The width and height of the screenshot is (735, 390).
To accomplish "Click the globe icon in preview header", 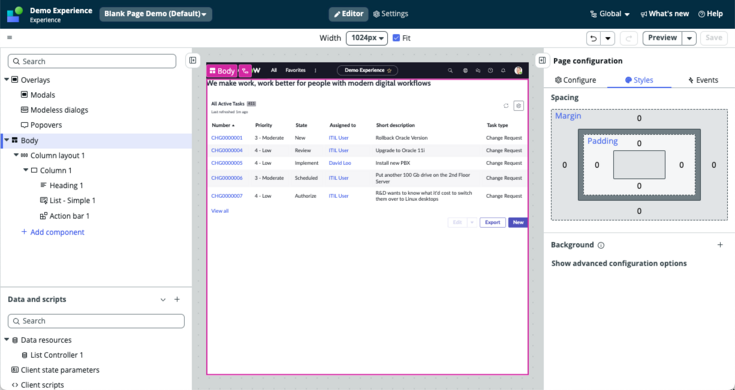I will (465, 70).
